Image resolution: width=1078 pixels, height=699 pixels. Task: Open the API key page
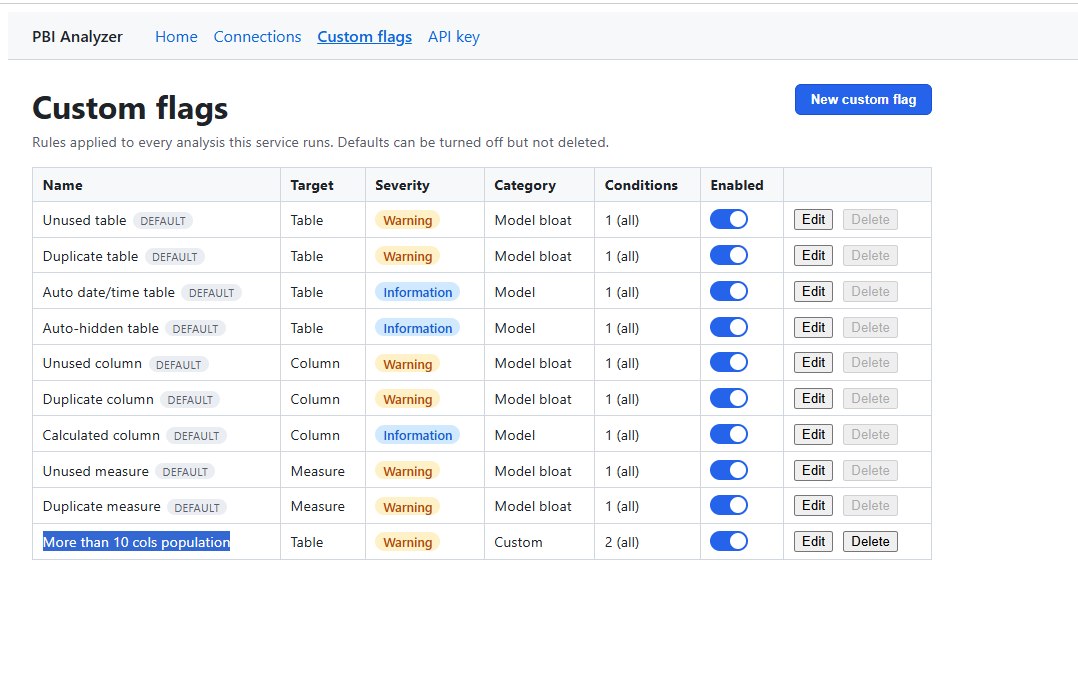454,36
